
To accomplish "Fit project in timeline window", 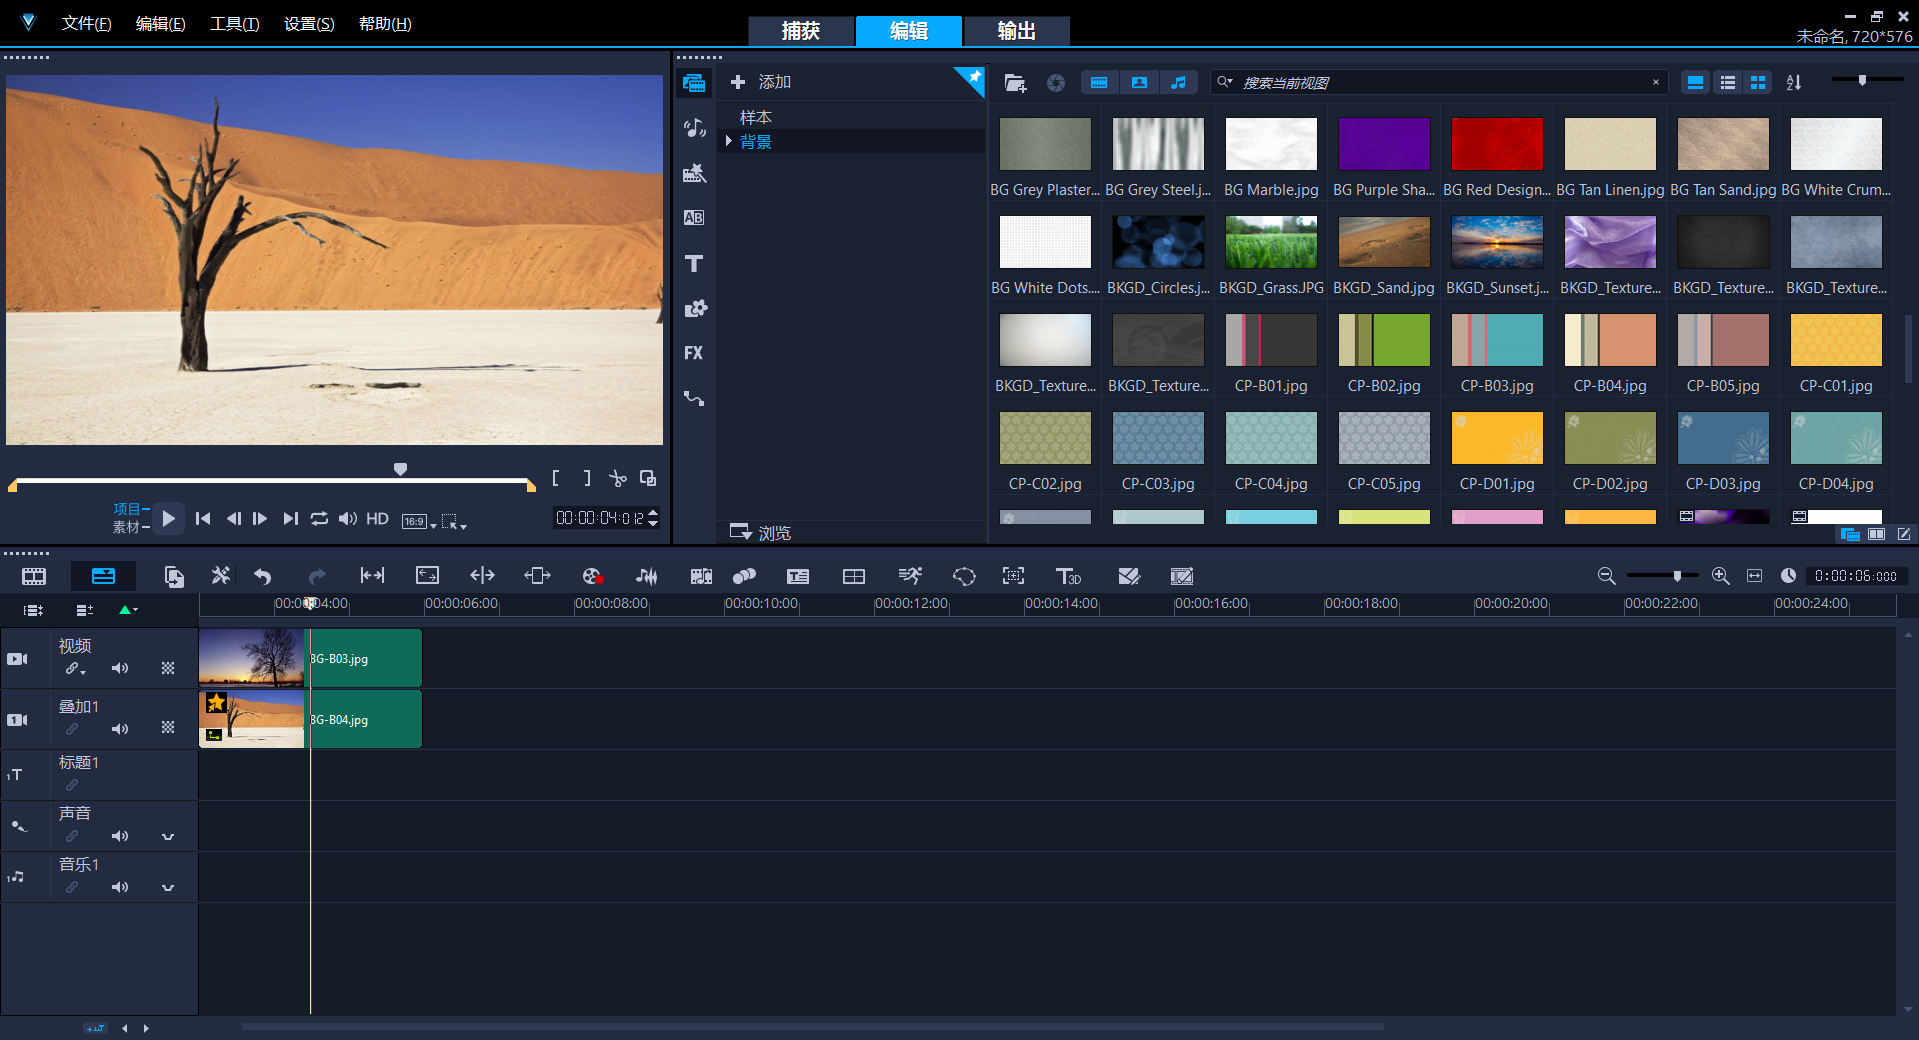I will 1754,576.
